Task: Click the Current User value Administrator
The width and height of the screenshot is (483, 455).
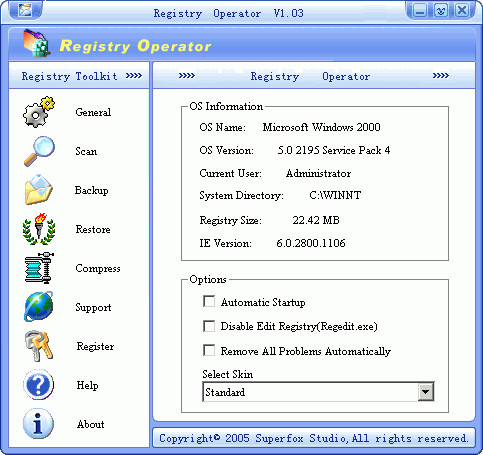Action: 318,173
